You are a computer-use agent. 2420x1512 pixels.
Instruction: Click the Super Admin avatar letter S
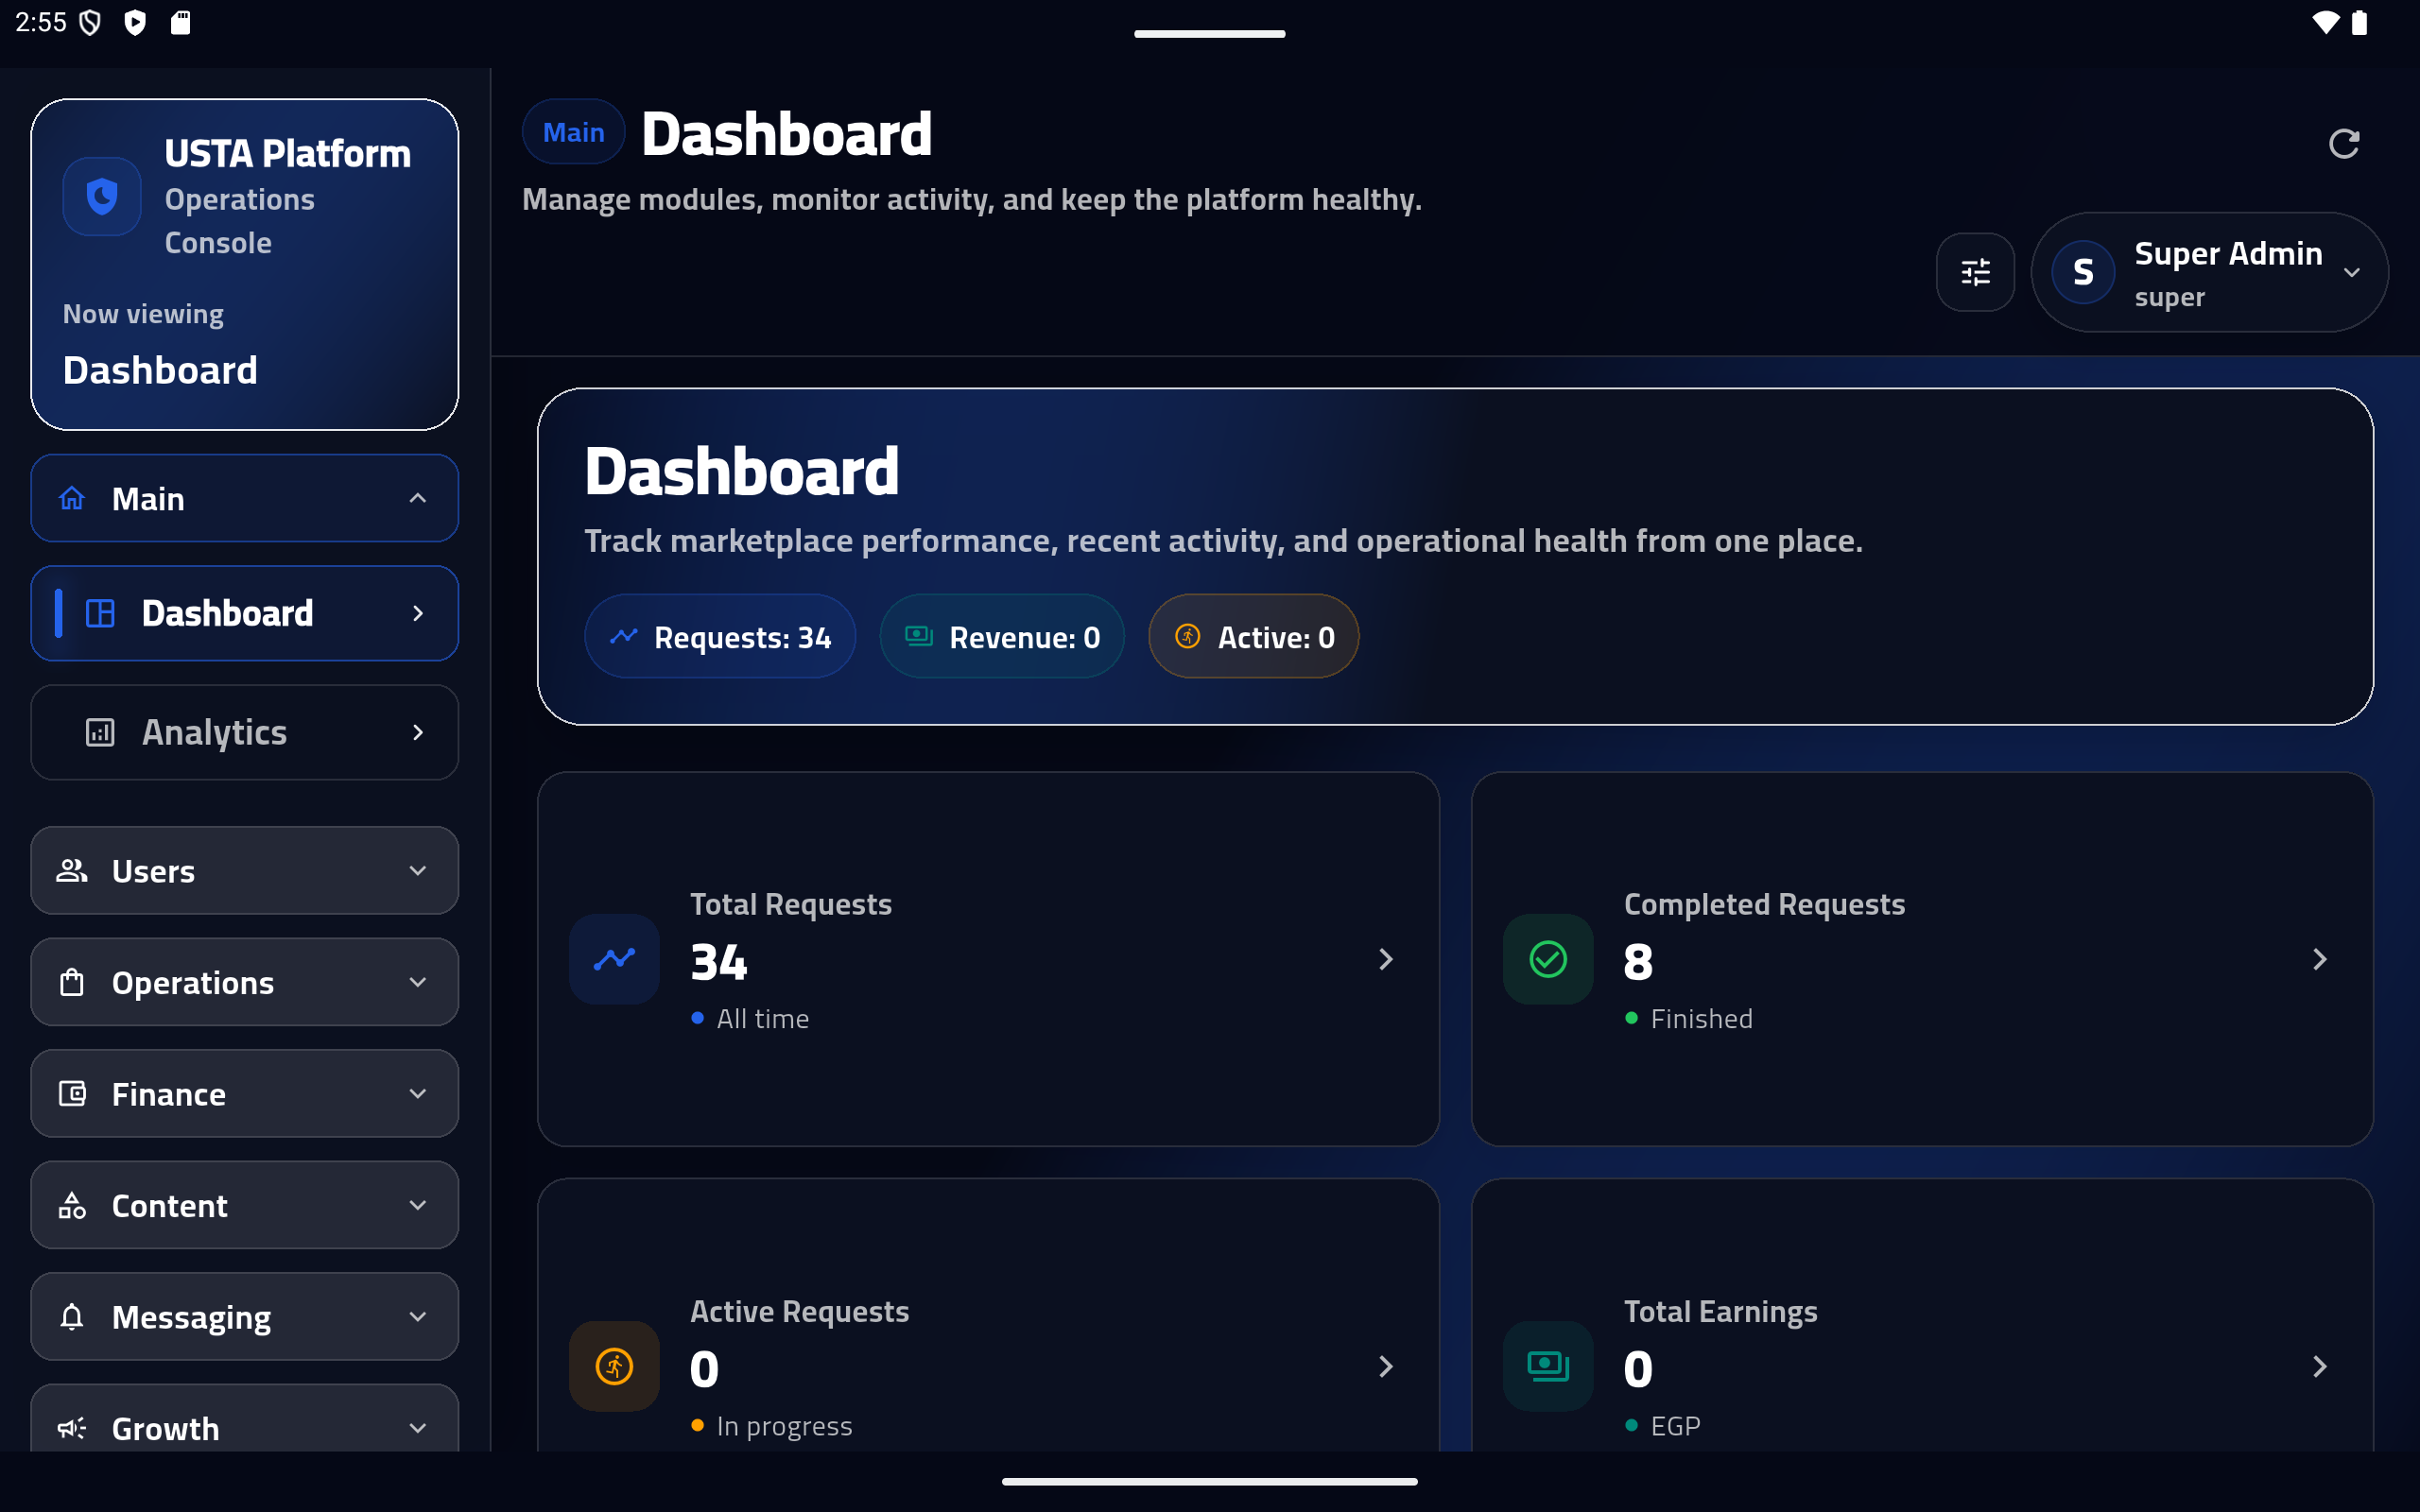click(x=2083, y=272)
